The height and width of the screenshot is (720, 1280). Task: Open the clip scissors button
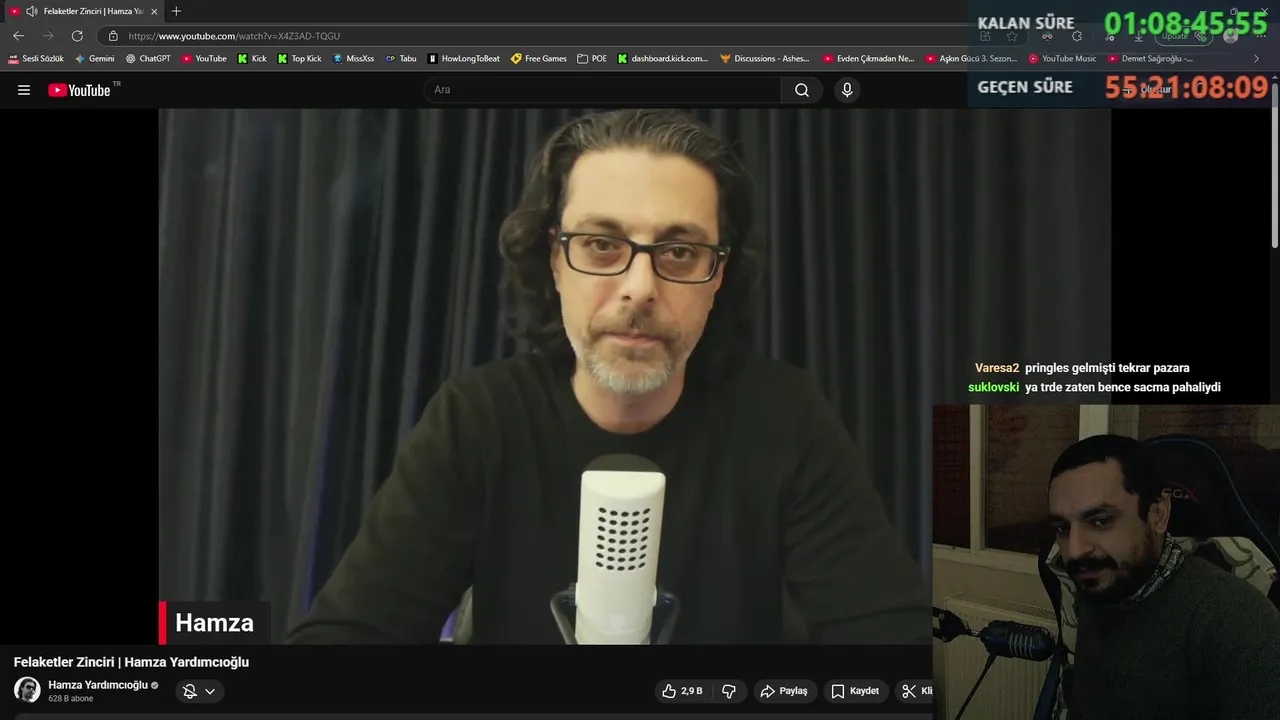click(914, 691)
